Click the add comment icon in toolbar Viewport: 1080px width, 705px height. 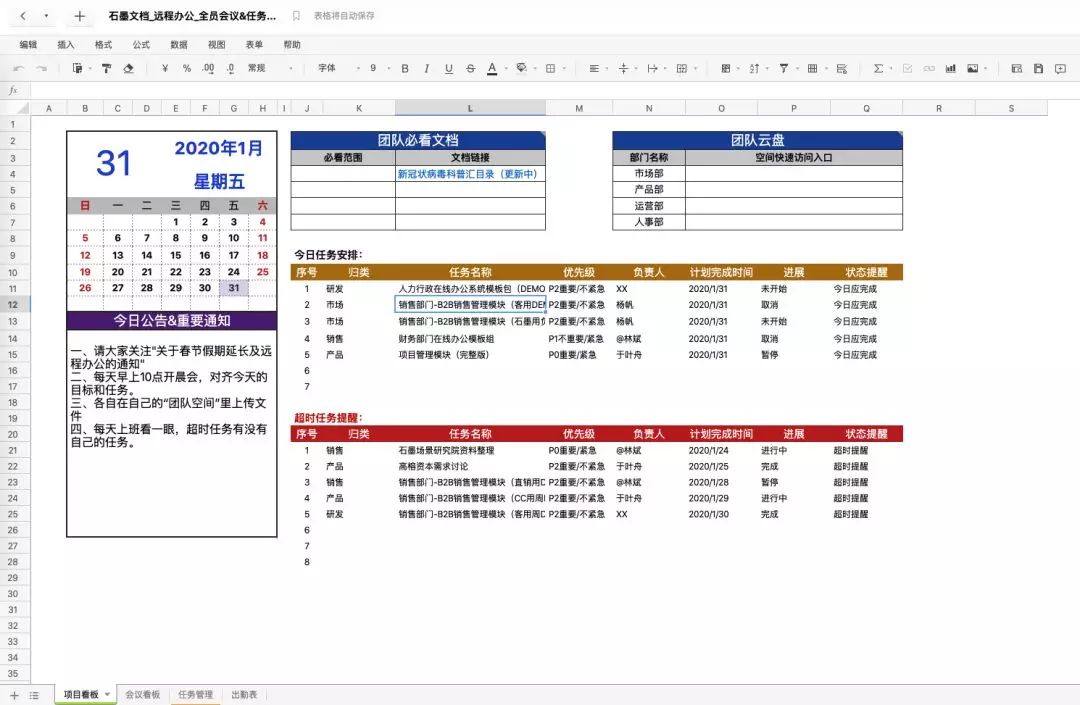[x=1060, y=69]
